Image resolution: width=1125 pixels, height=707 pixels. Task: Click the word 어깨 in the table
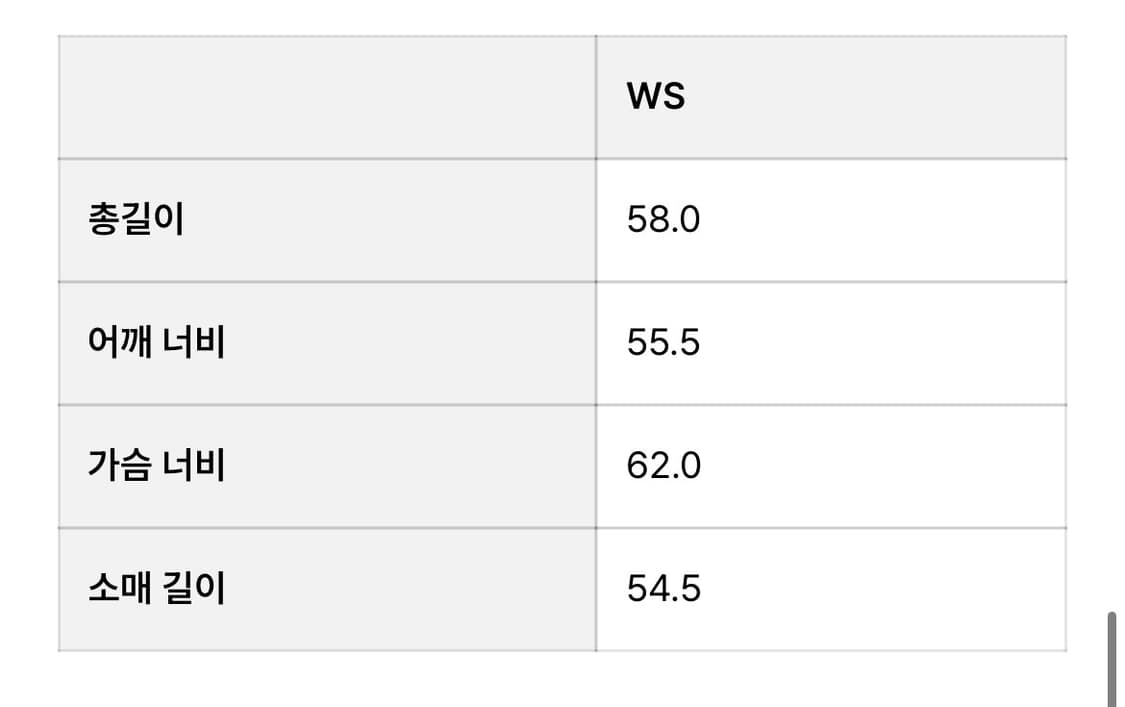pos(119,343)
